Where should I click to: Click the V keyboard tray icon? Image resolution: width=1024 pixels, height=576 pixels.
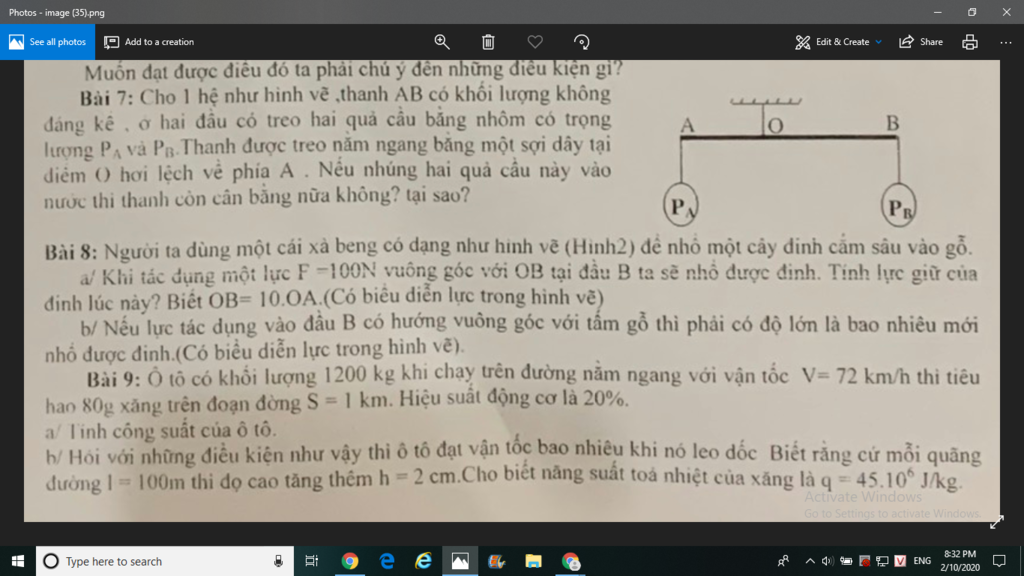[x=900, y=561]
